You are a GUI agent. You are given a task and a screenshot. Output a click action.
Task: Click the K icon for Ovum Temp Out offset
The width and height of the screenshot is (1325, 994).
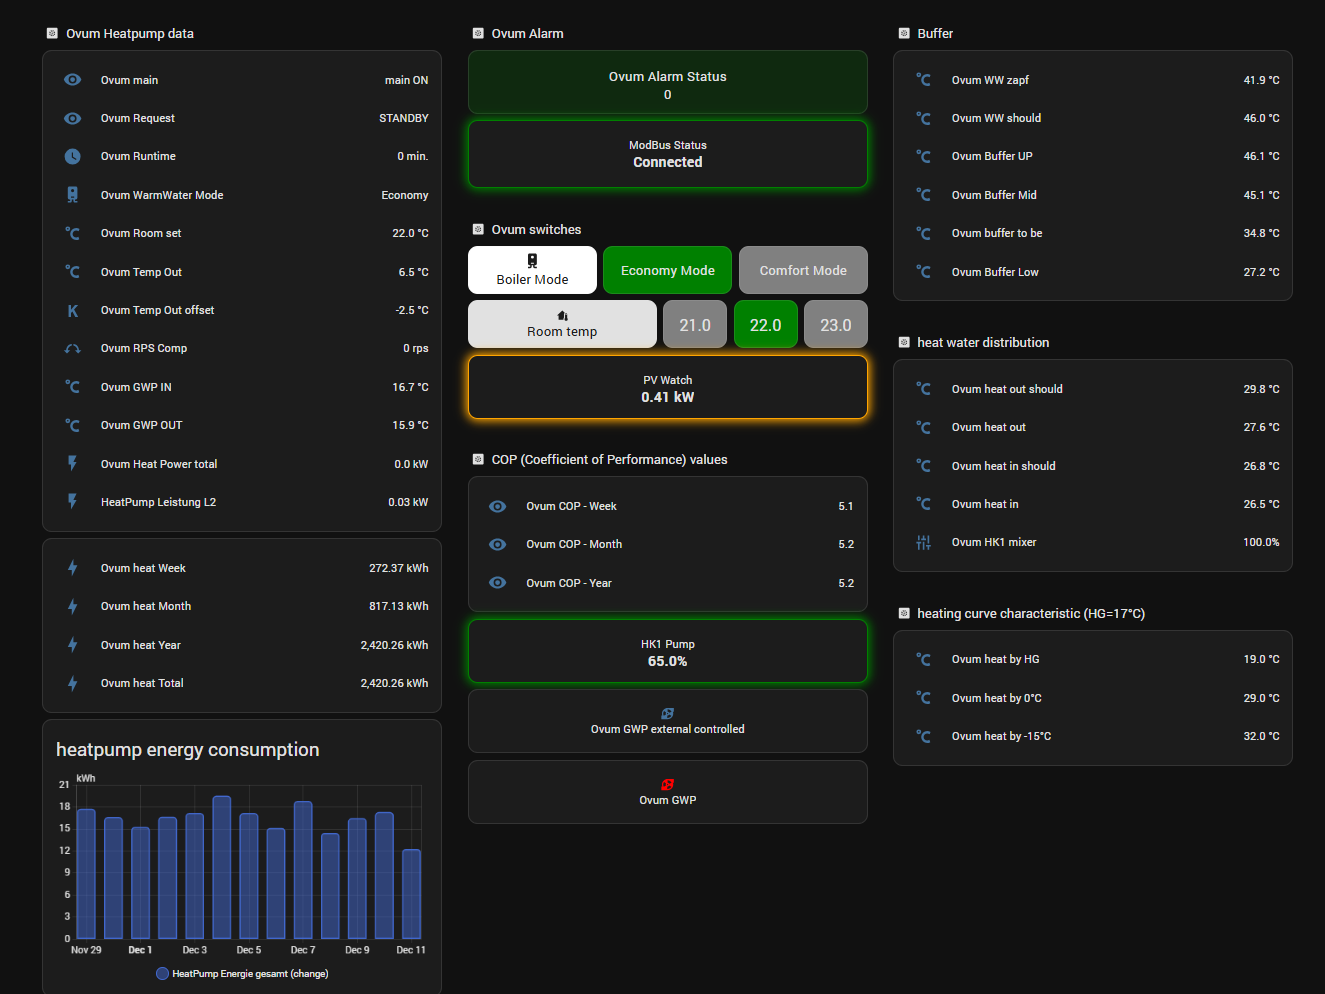pyautogui.click(x=73, y=311)
